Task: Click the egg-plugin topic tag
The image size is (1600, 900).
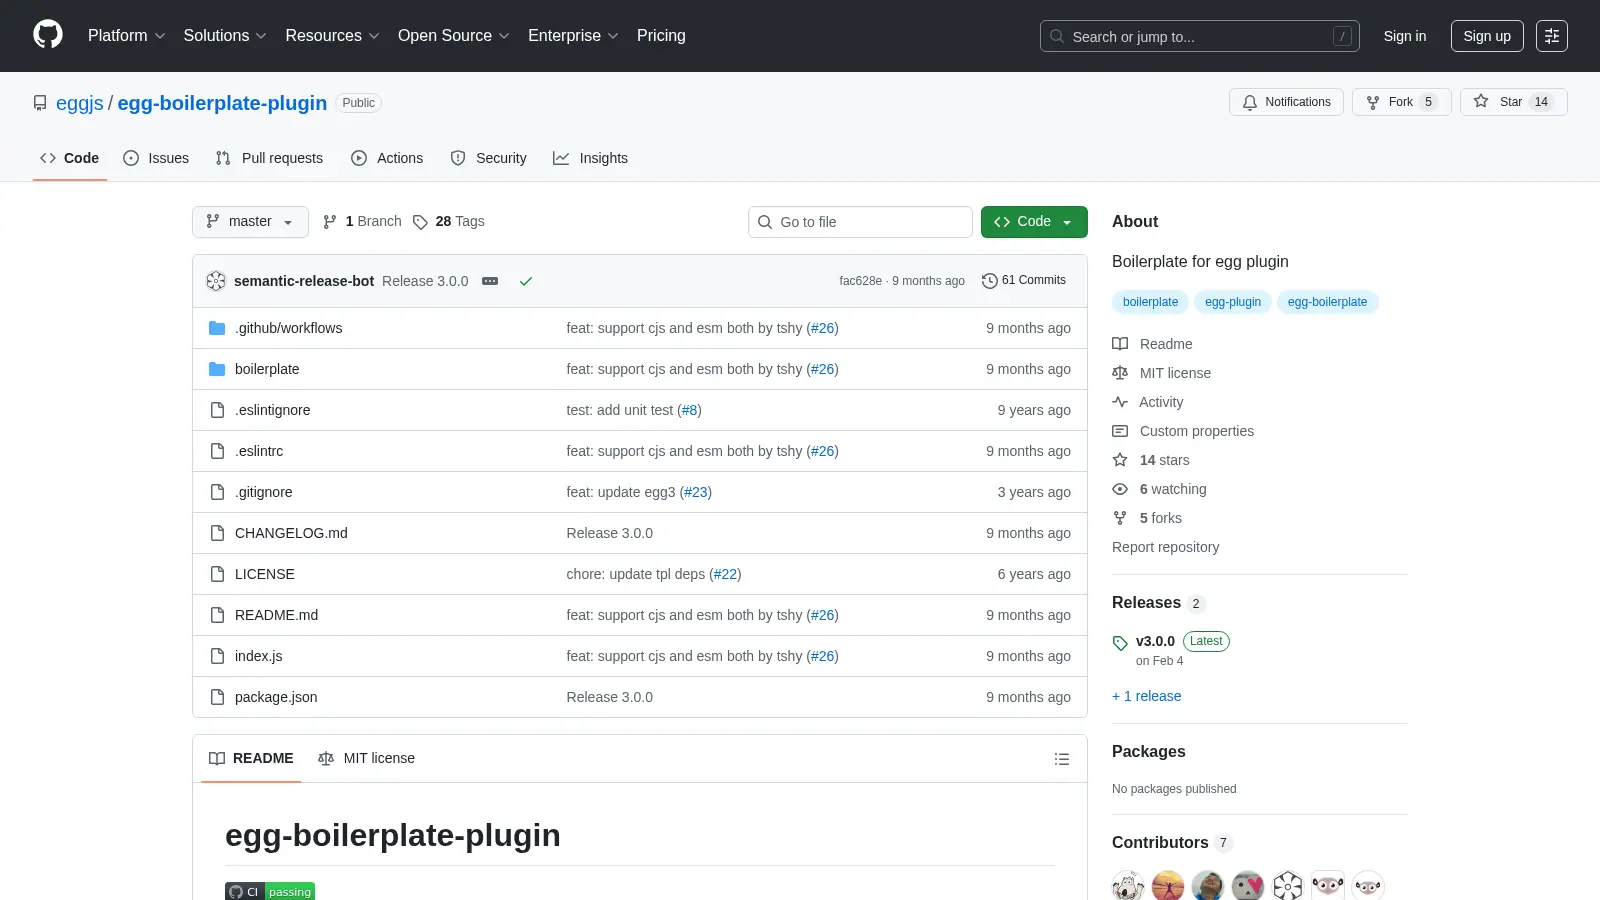Action: tap(1233, 302)
